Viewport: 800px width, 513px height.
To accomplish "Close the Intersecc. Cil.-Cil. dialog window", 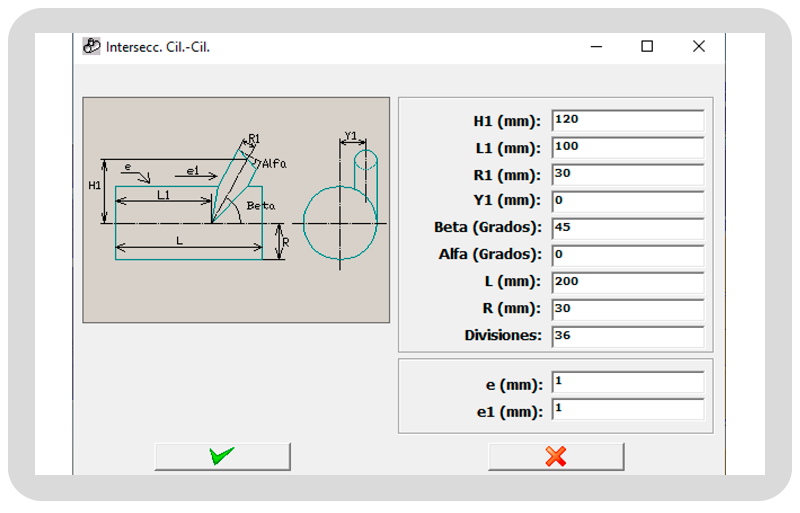I will 699,46.
